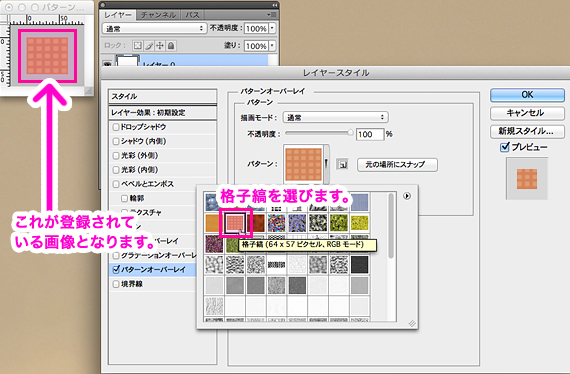This screenshot has width=570, height=374.
Task: Click the style preview thumbnail under プレビュー
Action: 527,178
